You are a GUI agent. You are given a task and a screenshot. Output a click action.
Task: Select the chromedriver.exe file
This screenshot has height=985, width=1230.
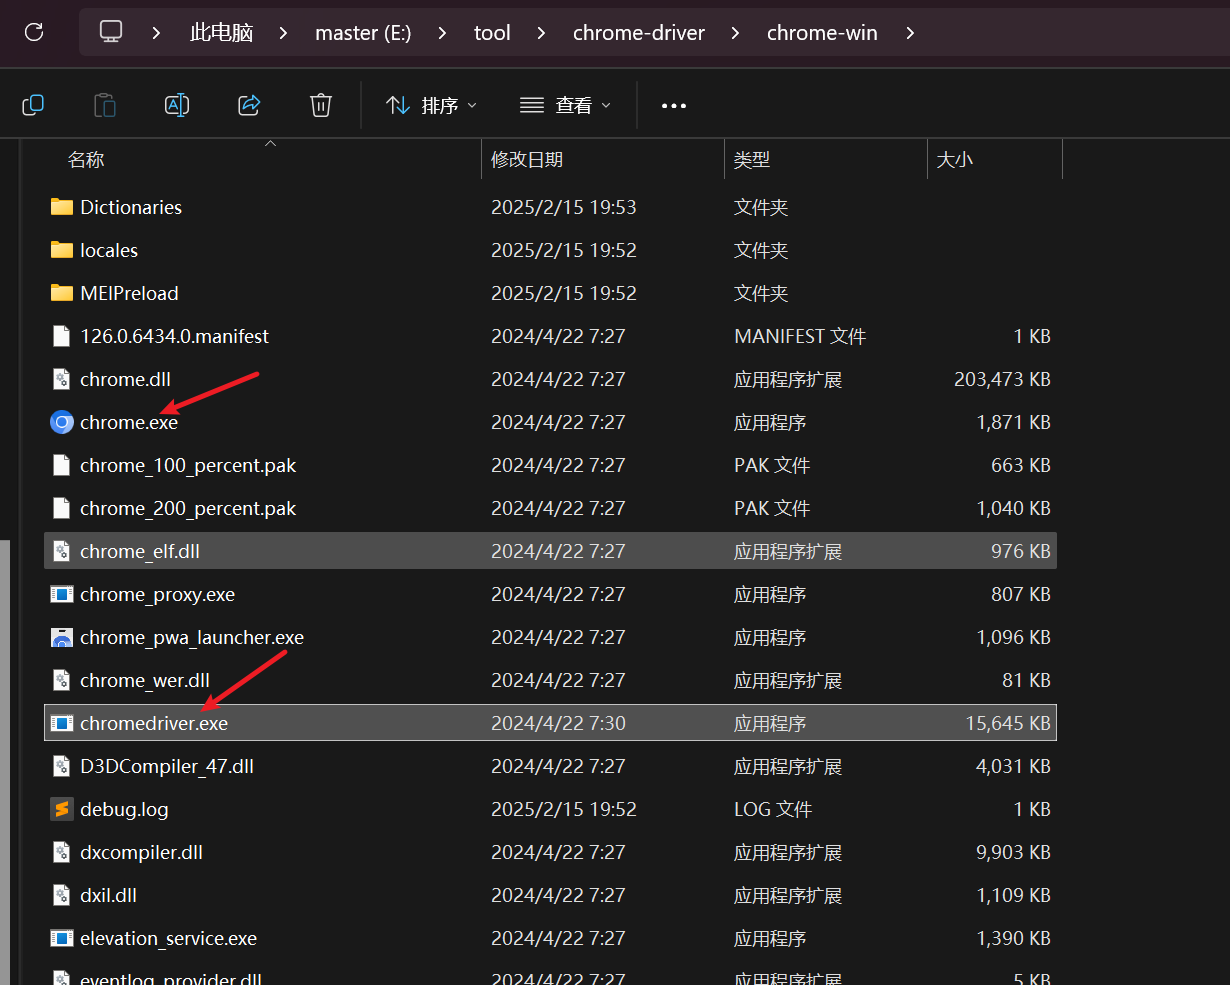tap(154, 723)
